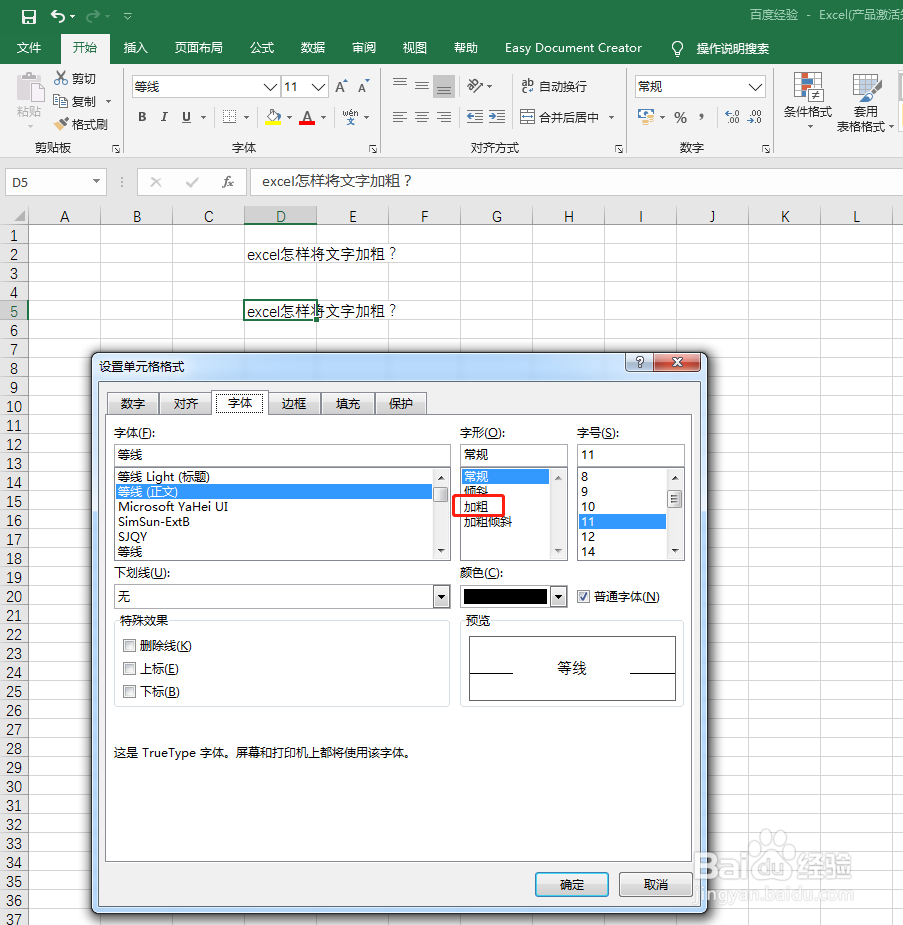Click bottom align icon
This screenshot has height=925, width=903.
pos(444,86)
